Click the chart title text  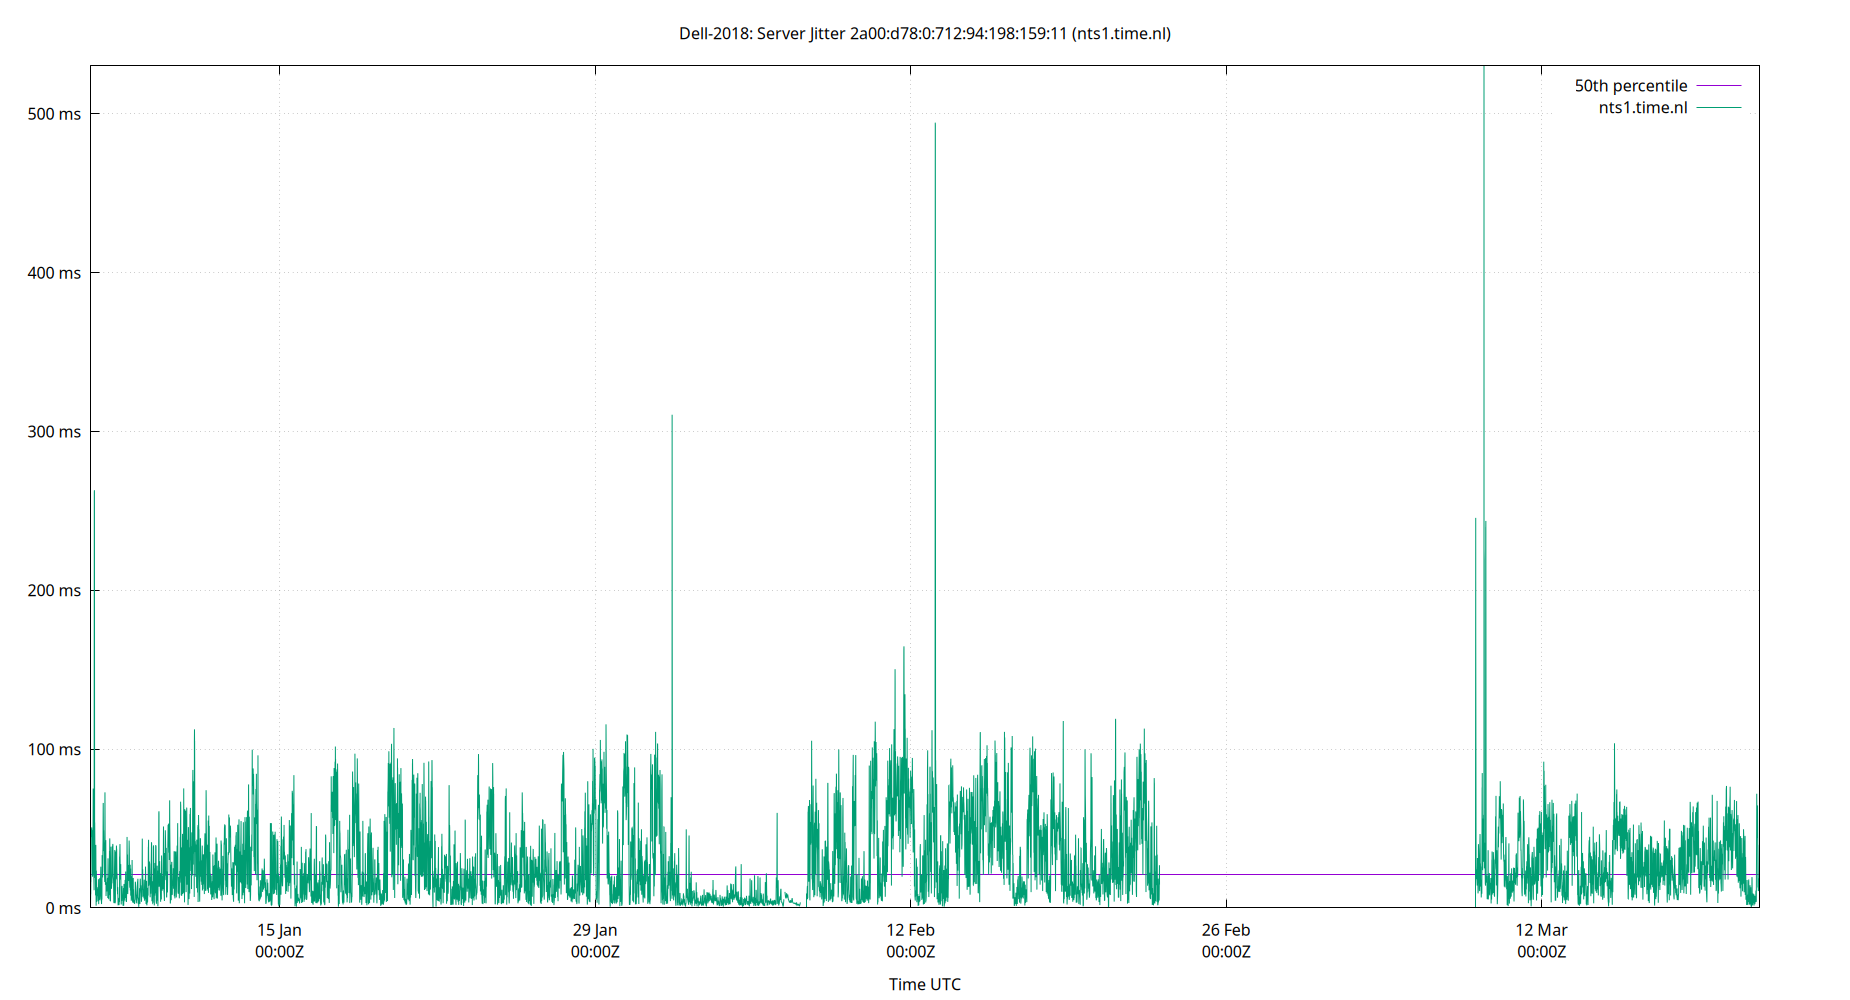[925, 33]
